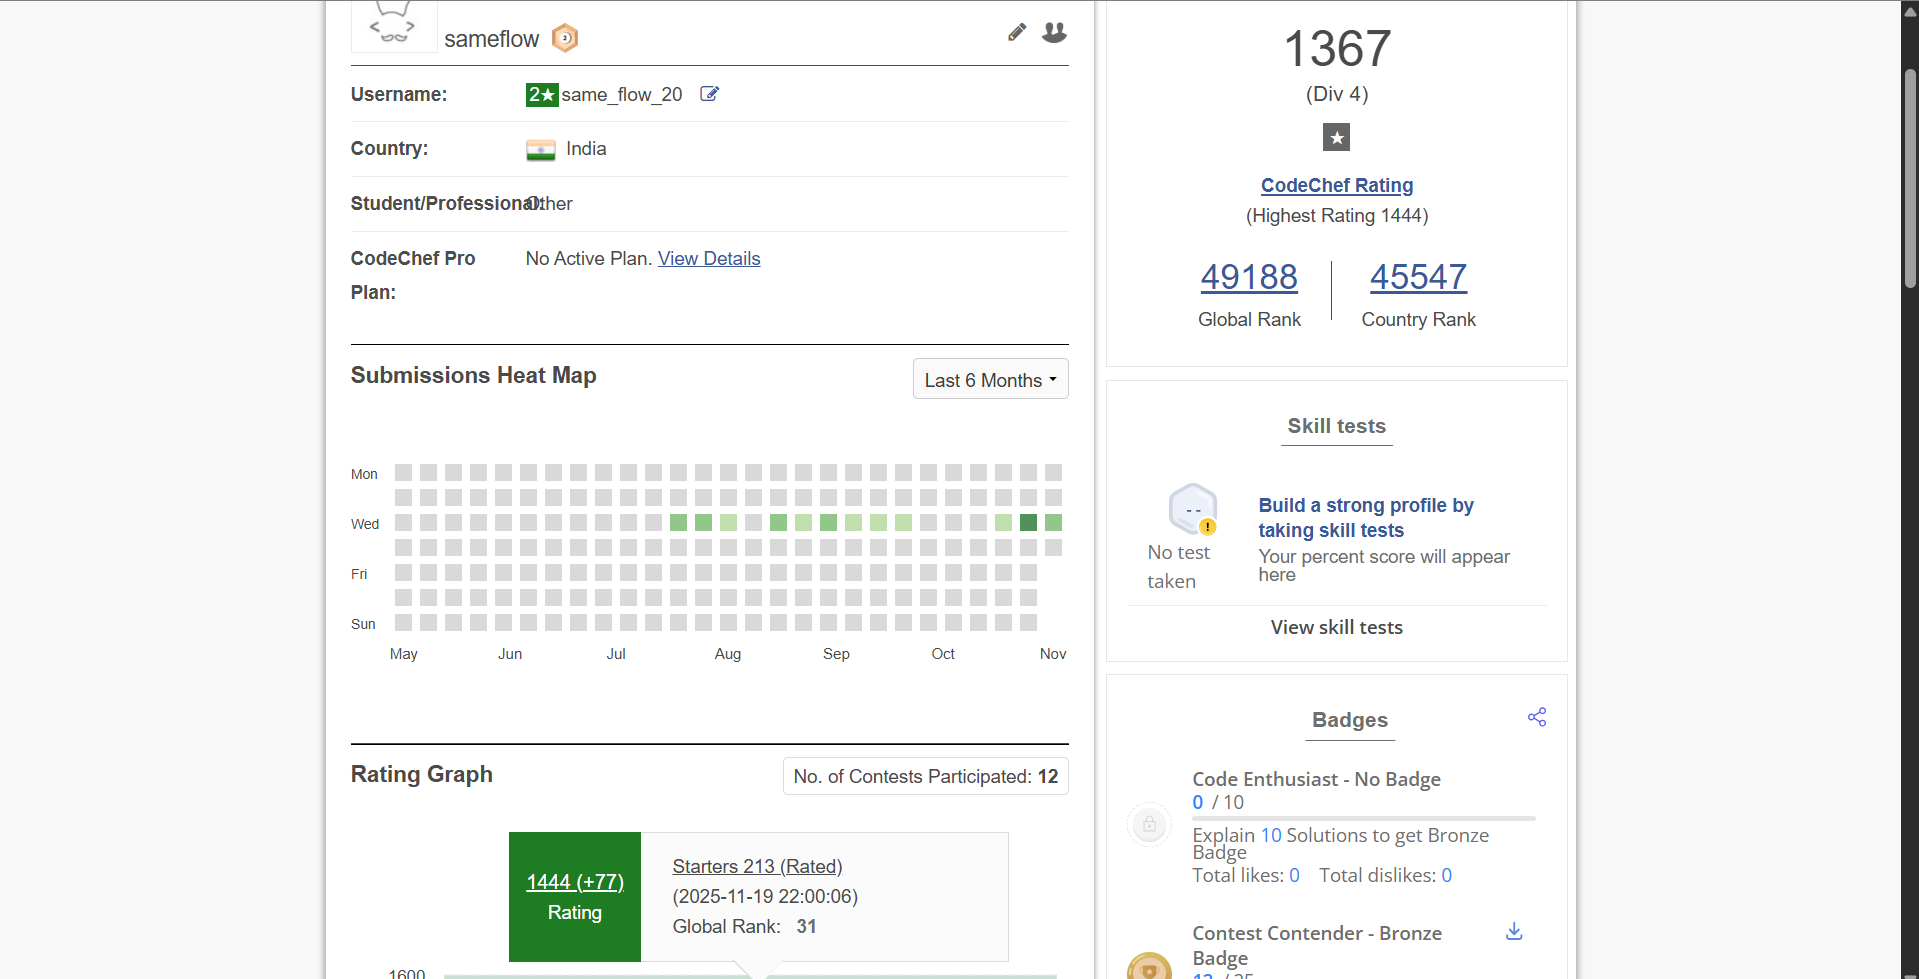
Task: Click the '1367' rating number
Action: pyautogui.click(x=1337, y=48)
